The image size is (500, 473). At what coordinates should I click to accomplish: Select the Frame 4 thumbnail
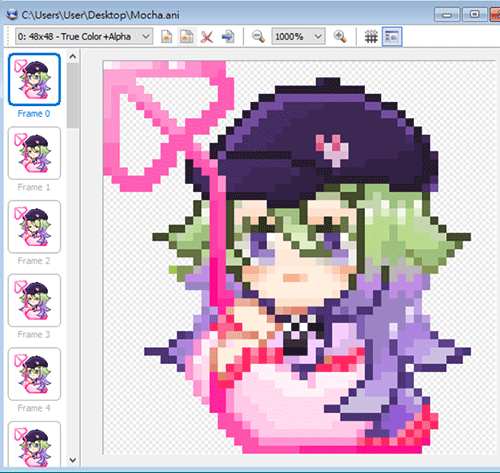(x=34, y=374)
